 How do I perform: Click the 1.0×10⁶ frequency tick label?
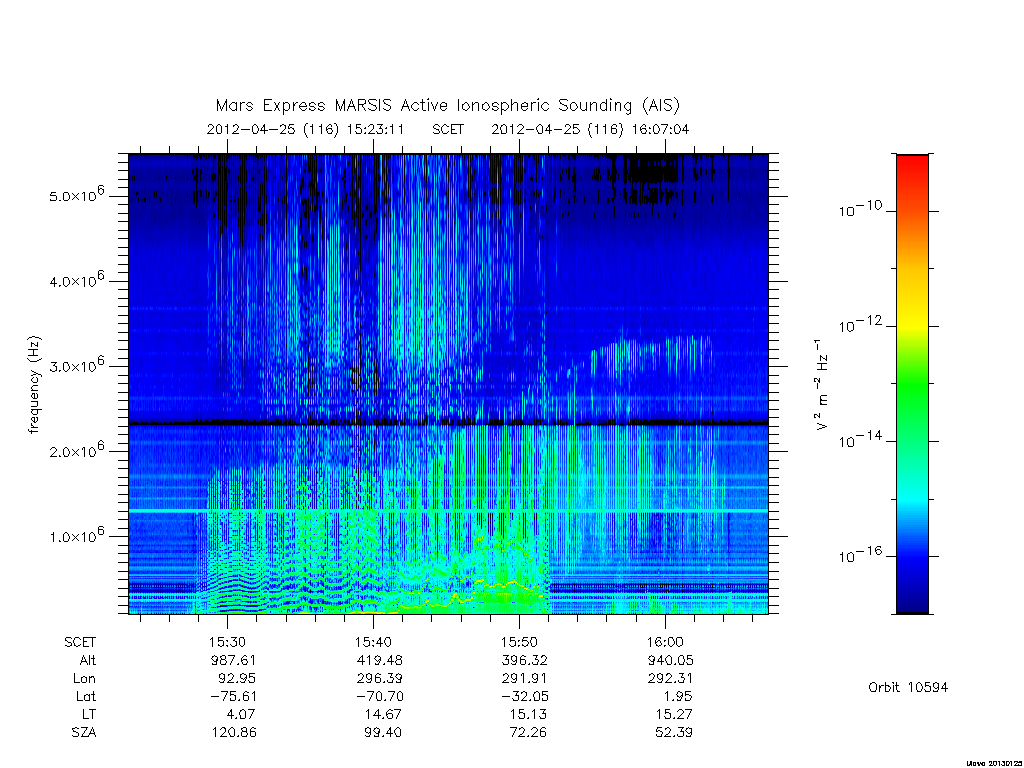point(76,535)
